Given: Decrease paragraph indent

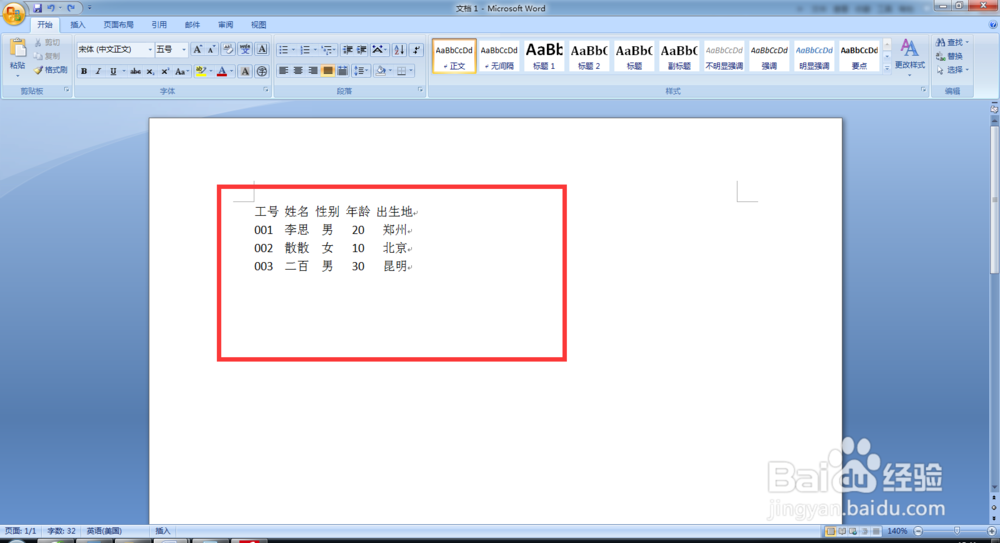Looking at the screenshot, I should (x=348, y=50).
